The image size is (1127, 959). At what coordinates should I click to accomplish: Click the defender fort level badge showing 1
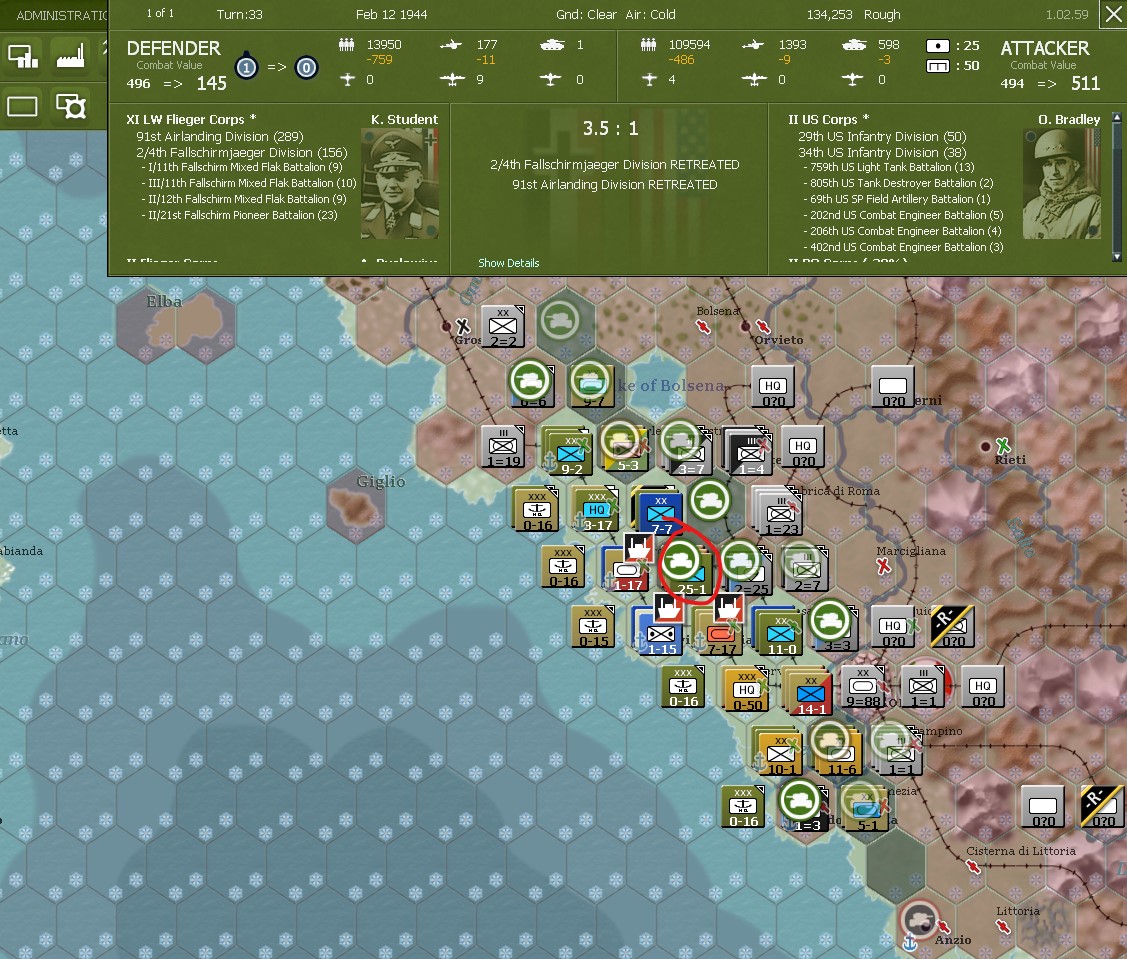247,68
